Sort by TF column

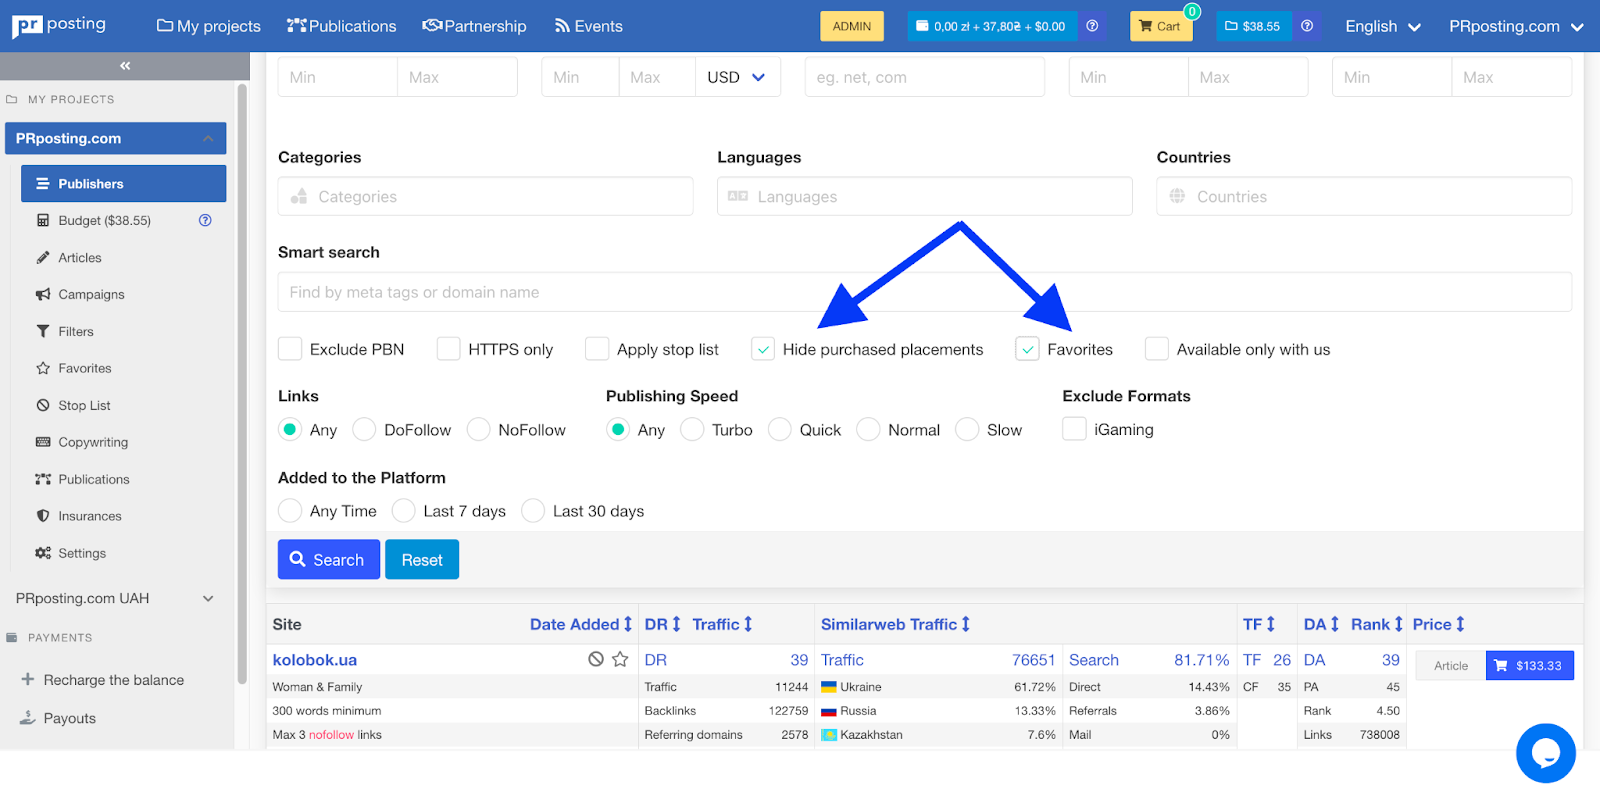click(x=1259, y=624)
